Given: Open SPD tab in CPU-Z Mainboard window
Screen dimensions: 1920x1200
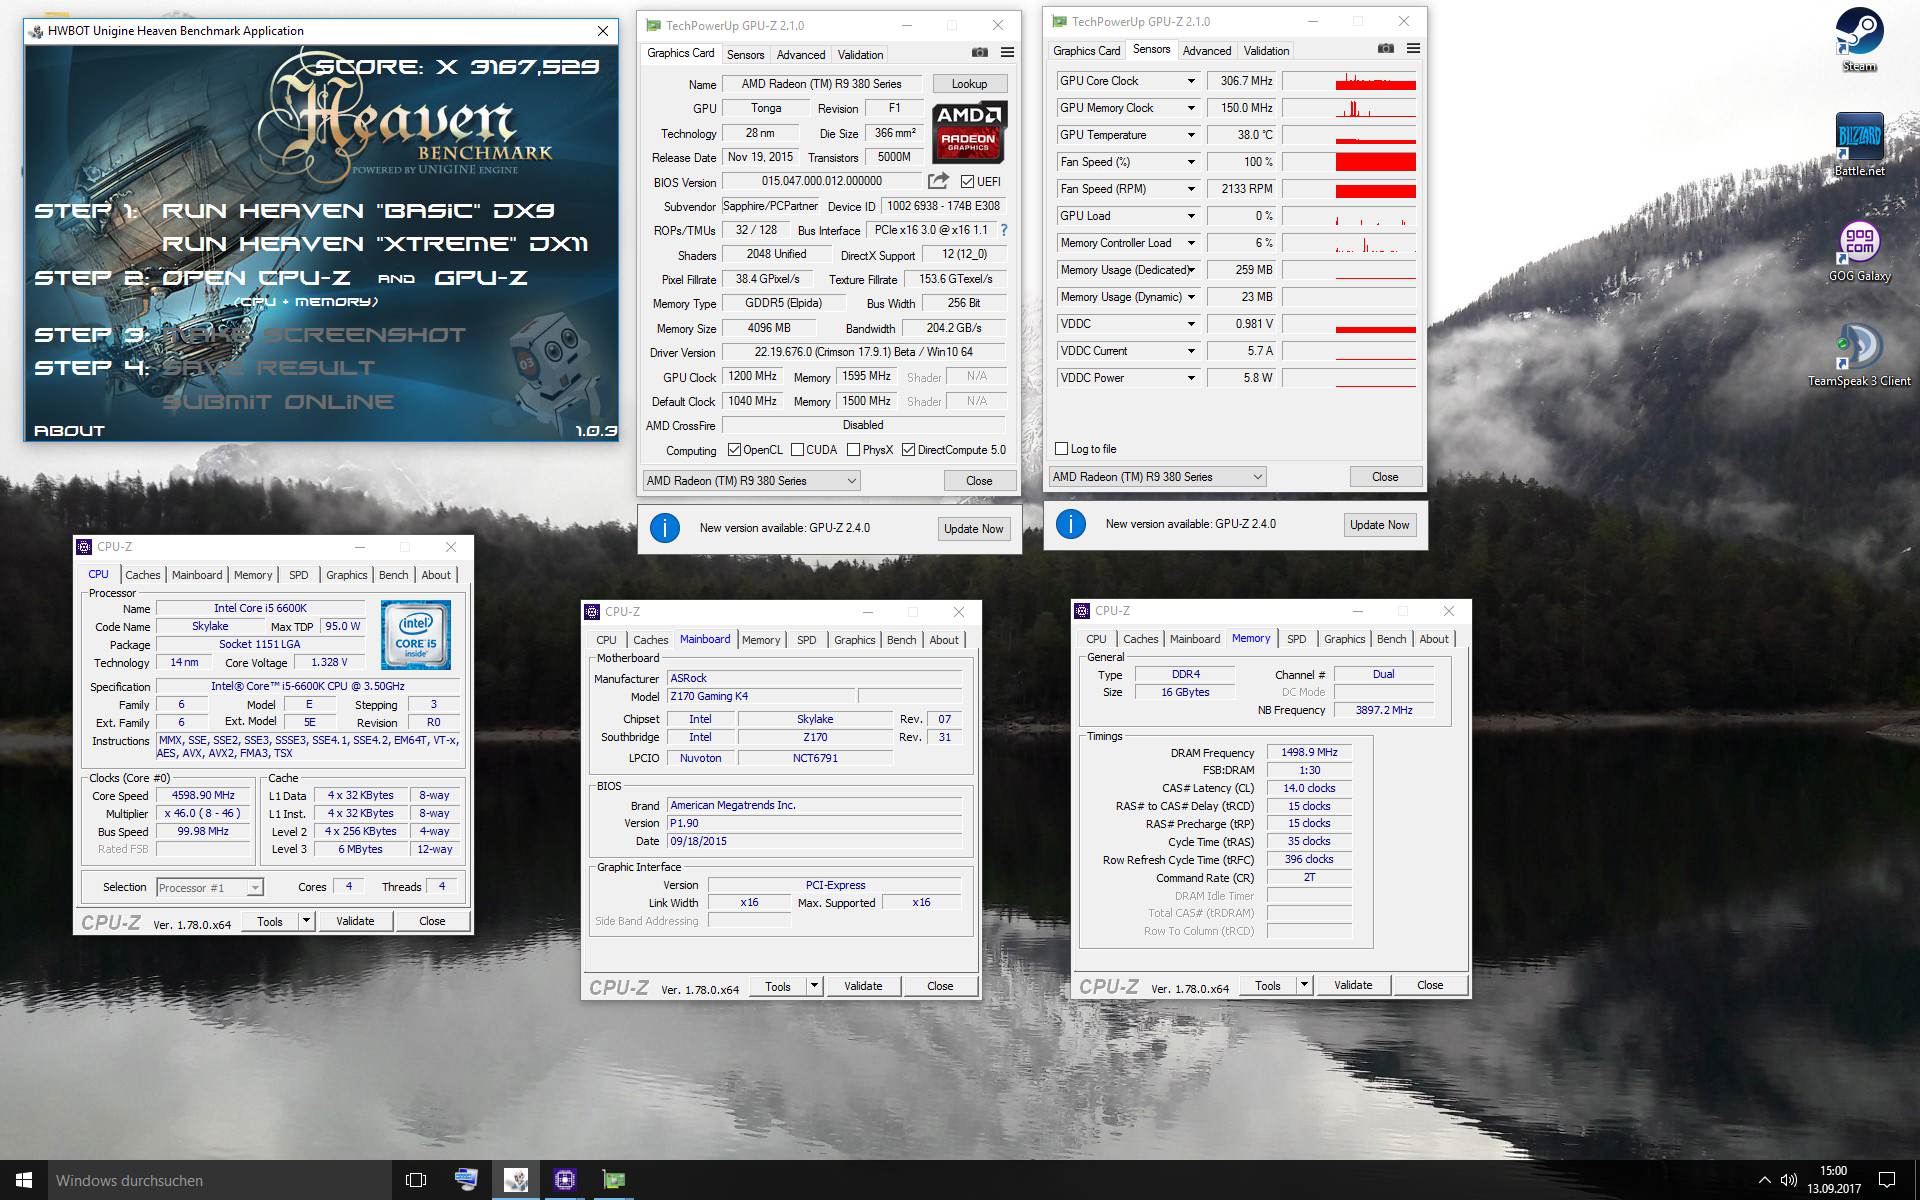Looking at the screenshot, I should tap(806, 640).
